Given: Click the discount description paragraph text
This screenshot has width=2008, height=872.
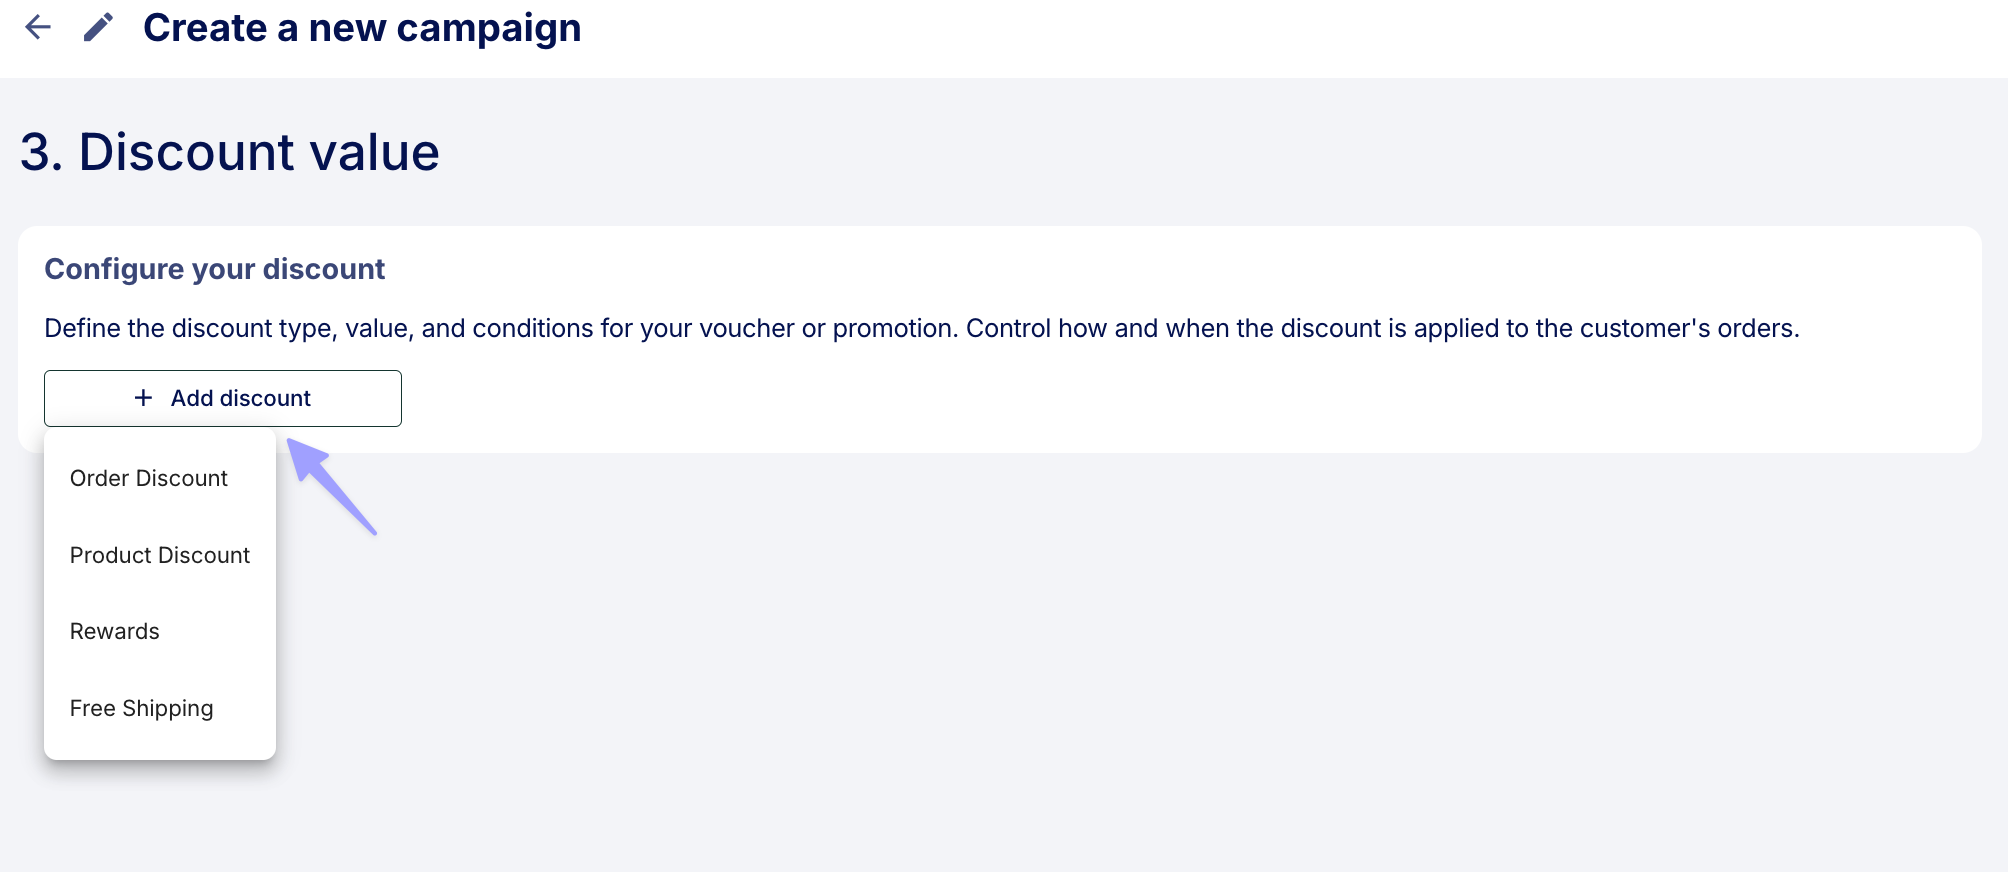Looking at the screenshot, I should pyautogui.click(x=922, y=328).
